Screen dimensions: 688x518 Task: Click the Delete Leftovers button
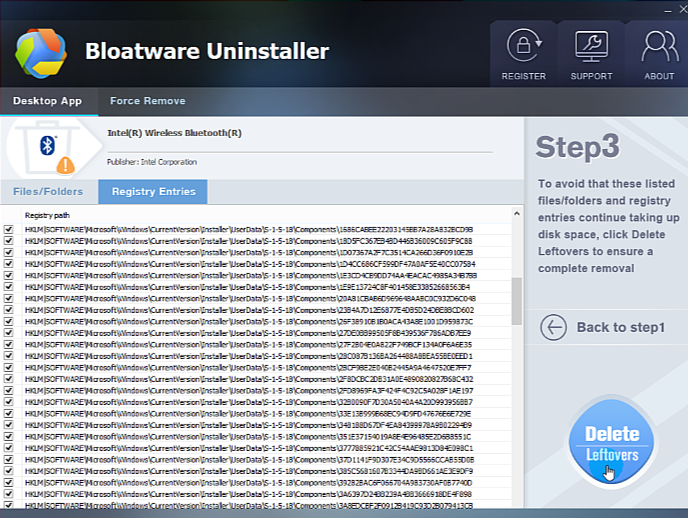[611, 442]
